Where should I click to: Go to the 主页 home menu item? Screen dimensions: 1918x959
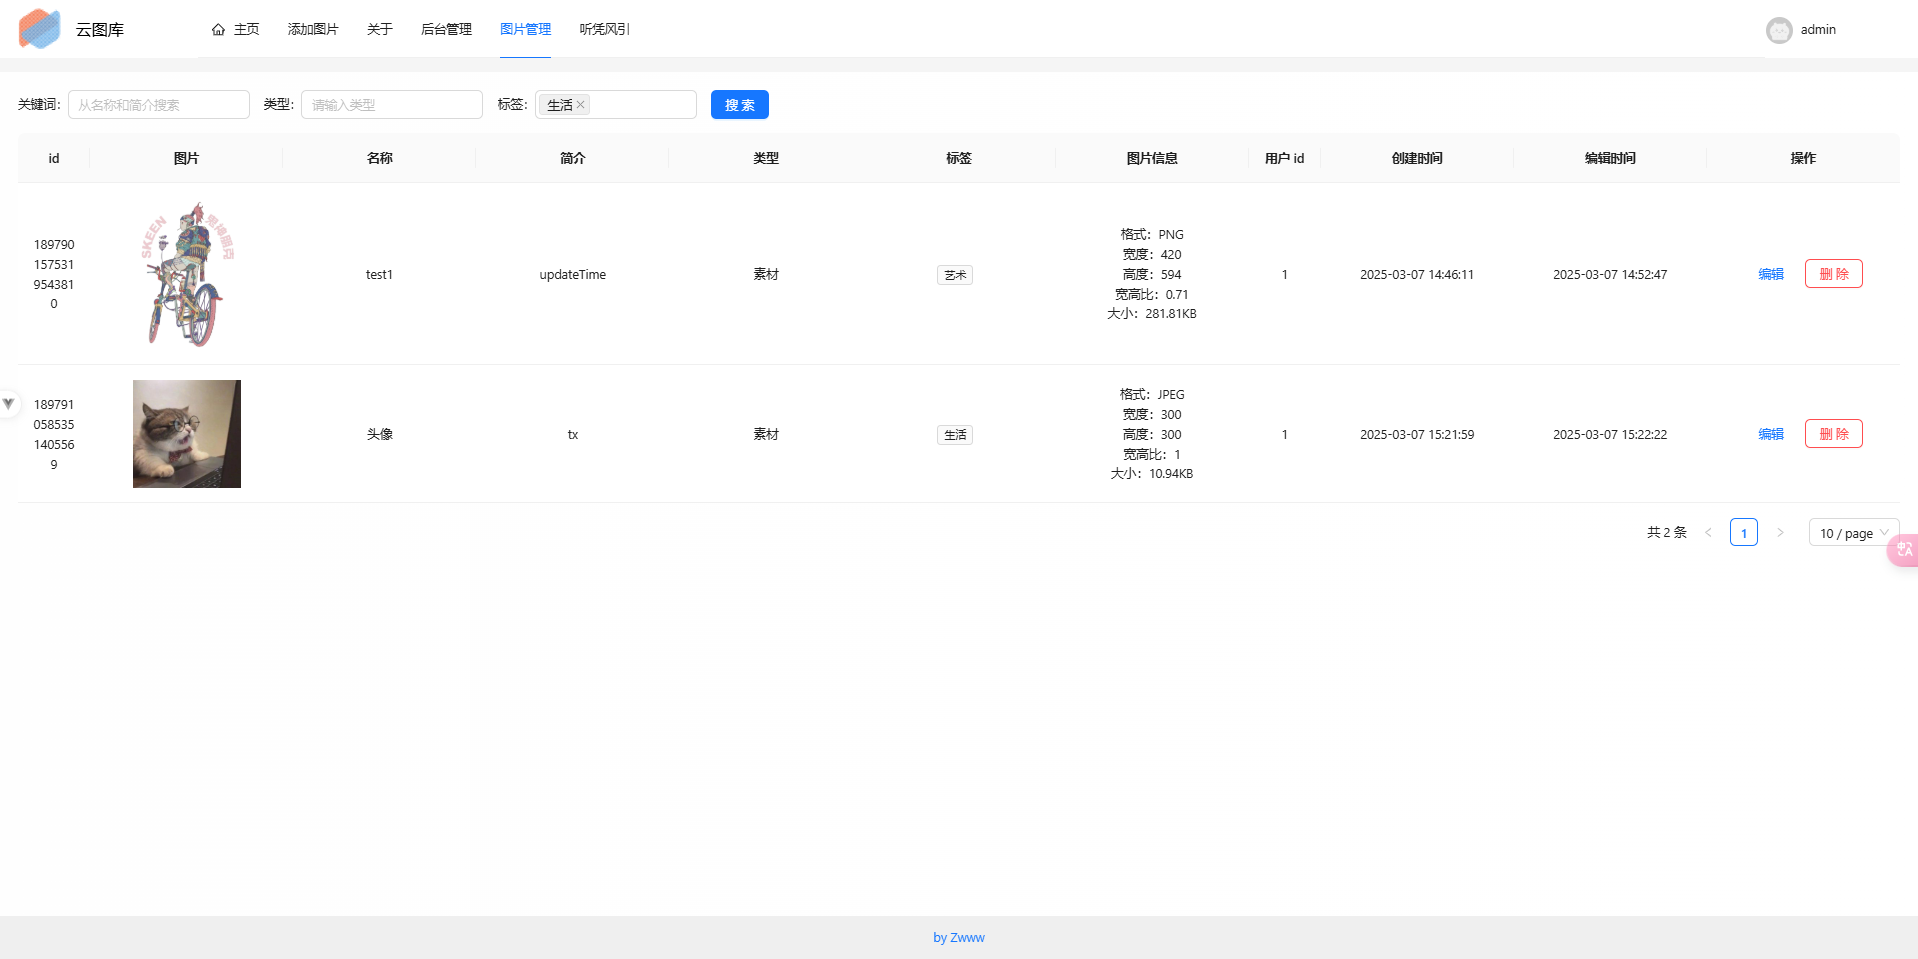click(236, 29)
